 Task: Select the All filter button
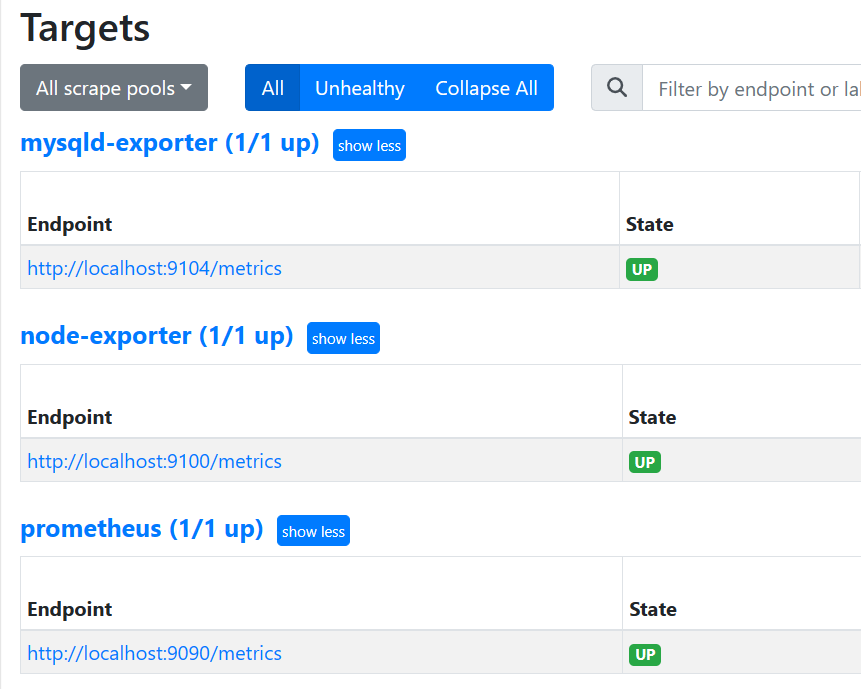[x=273, y=88]
